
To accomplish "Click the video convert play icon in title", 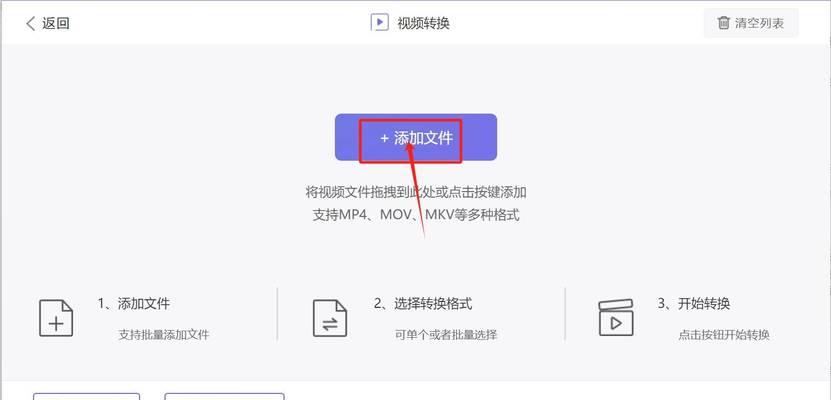I will click(x=379, y=22).
